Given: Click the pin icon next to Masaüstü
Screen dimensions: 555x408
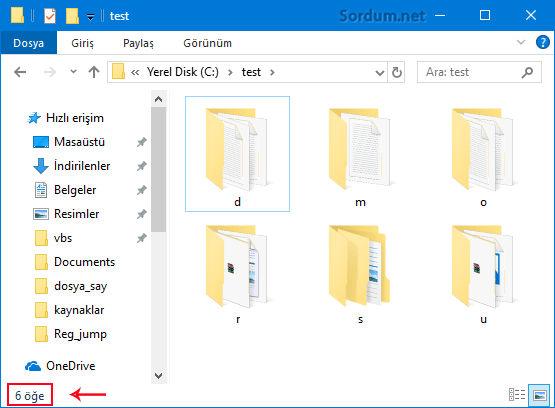Looking at the screenshot, I should 142,142.
